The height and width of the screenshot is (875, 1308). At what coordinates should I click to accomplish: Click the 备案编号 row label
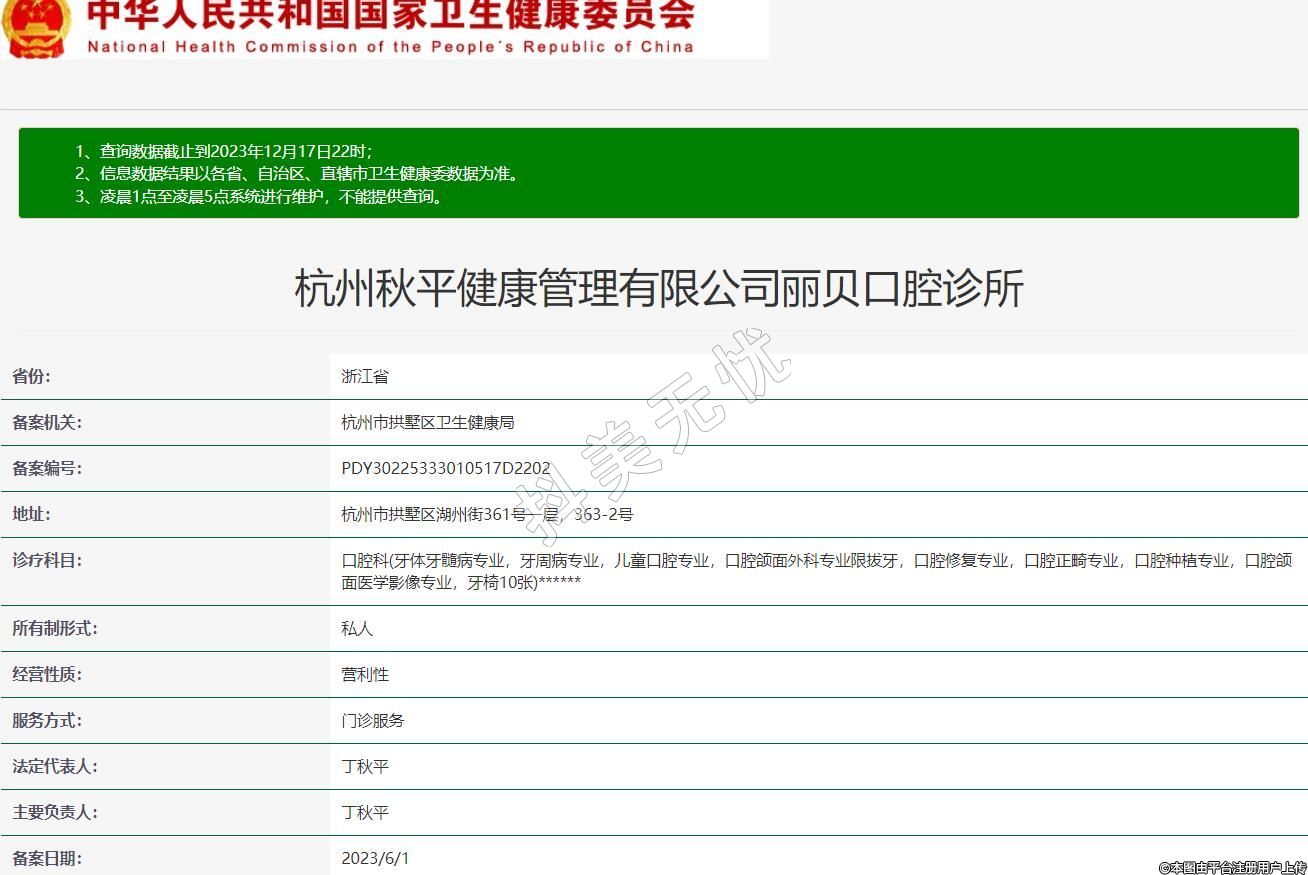[x=47, y=469]
